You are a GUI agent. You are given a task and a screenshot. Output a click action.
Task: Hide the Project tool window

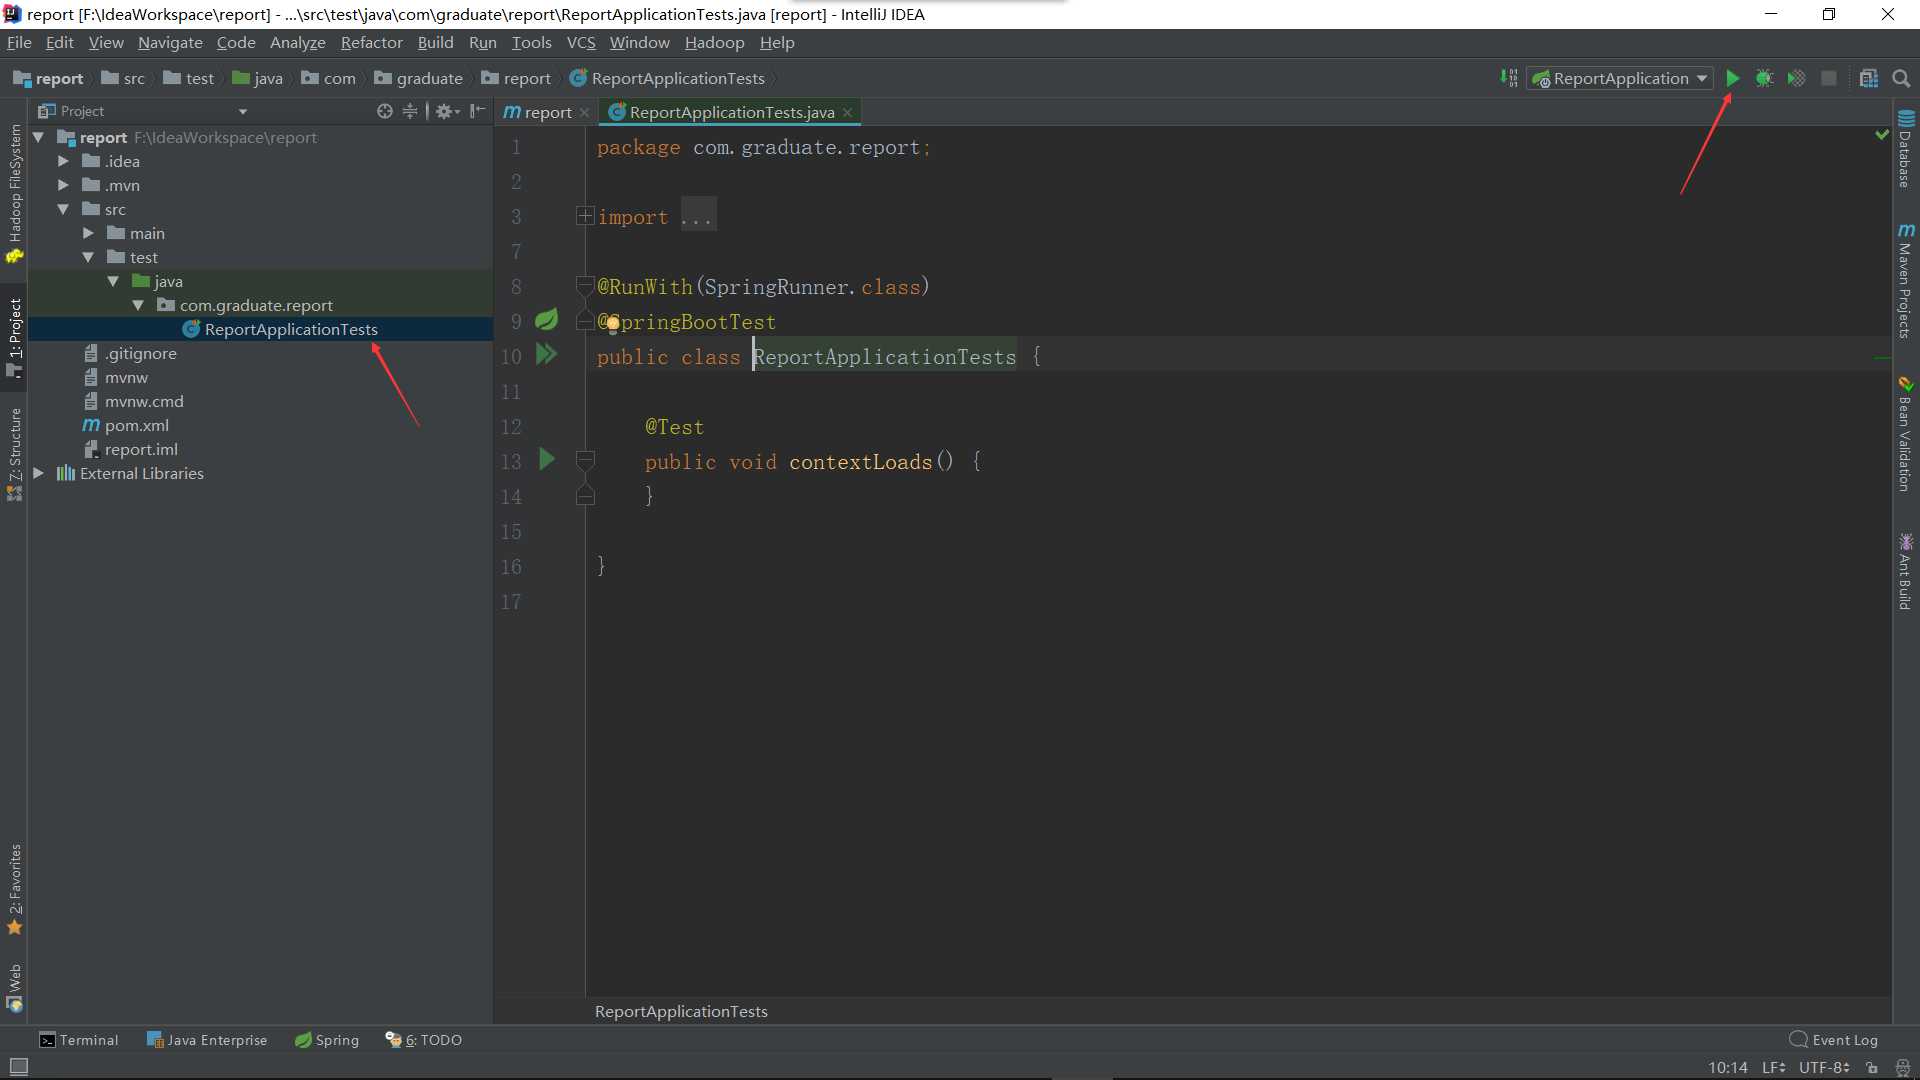[478, 111]
